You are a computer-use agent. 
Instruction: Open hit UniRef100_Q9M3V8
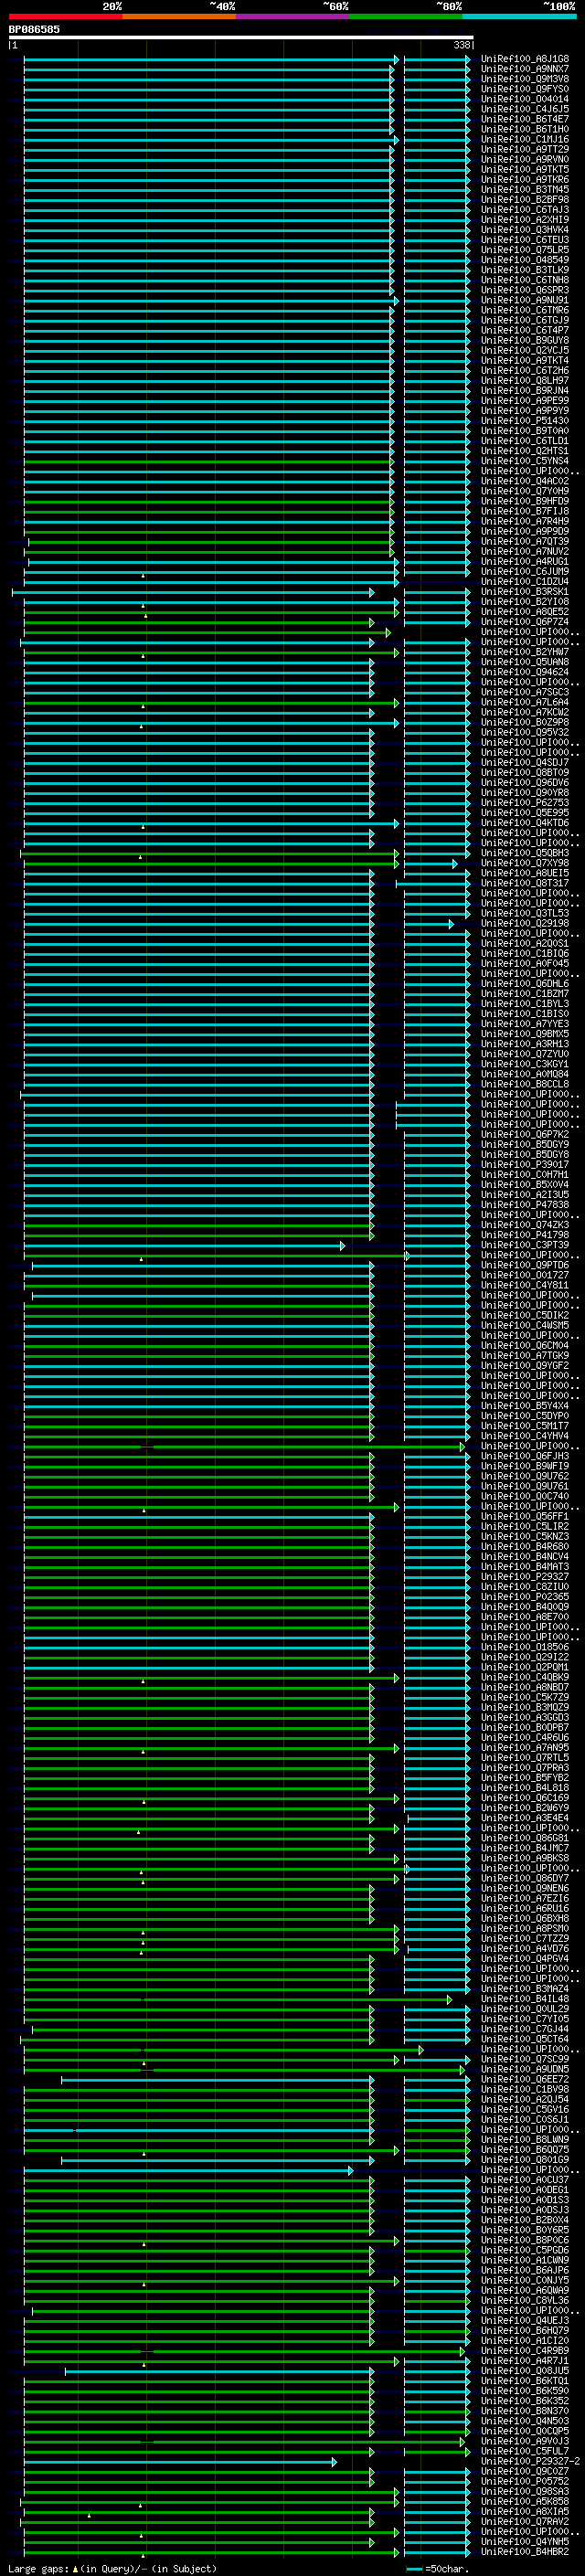point(524,79)
